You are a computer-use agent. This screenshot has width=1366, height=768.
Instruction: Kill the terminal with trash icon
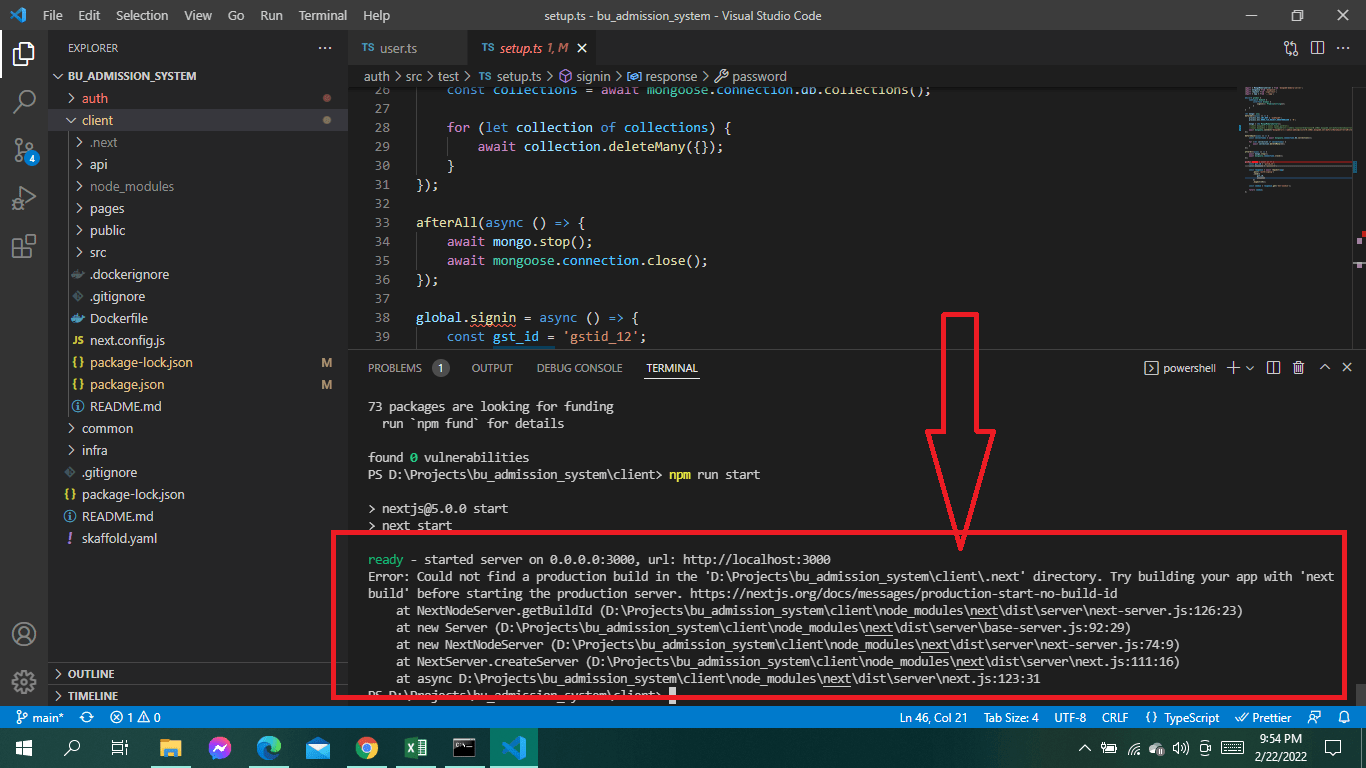tap(1298, 368)
